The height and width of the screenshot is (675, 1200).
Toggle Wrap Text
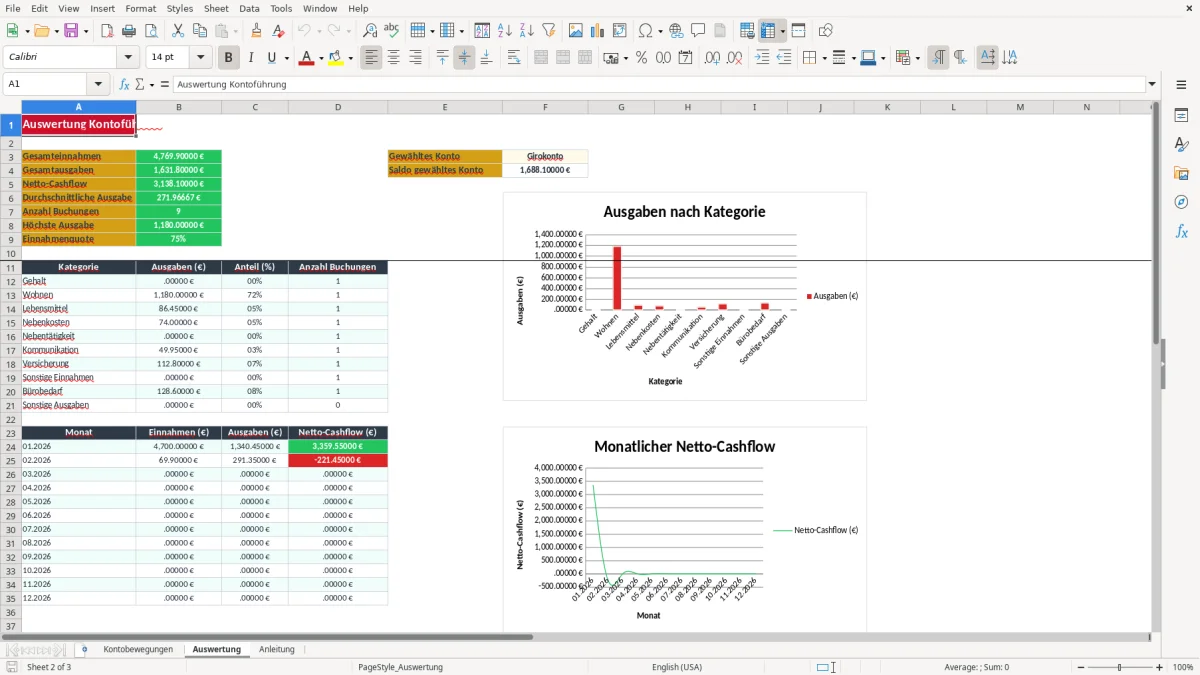514,58
